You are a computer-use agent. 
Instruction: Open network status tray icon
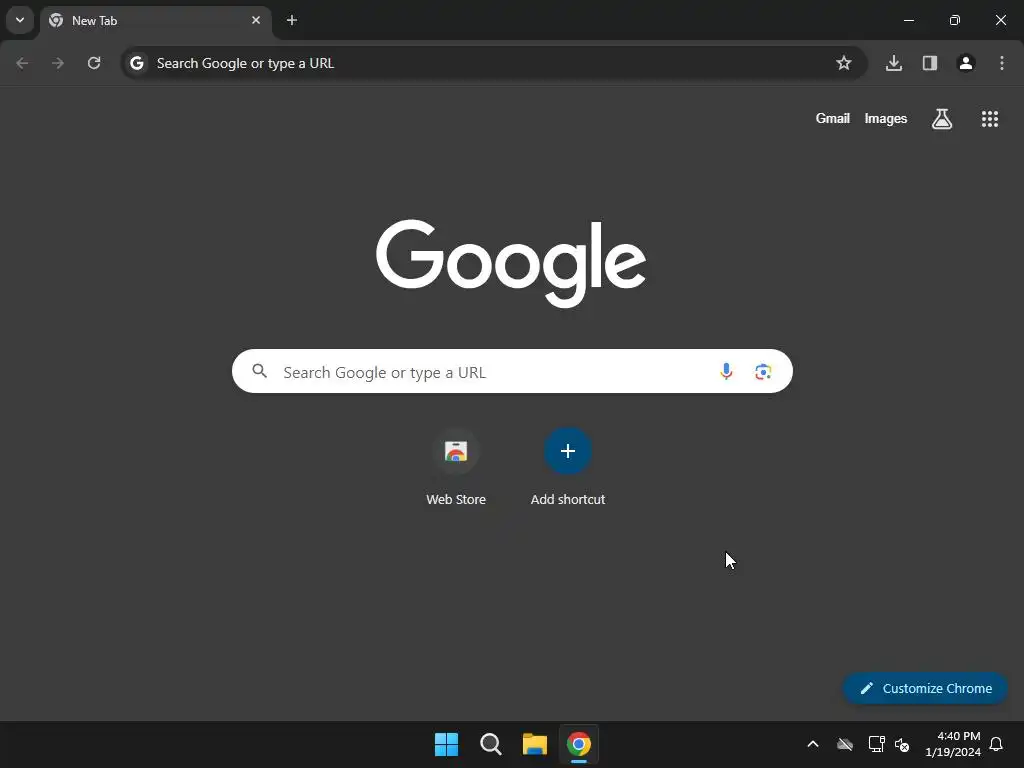876,744
